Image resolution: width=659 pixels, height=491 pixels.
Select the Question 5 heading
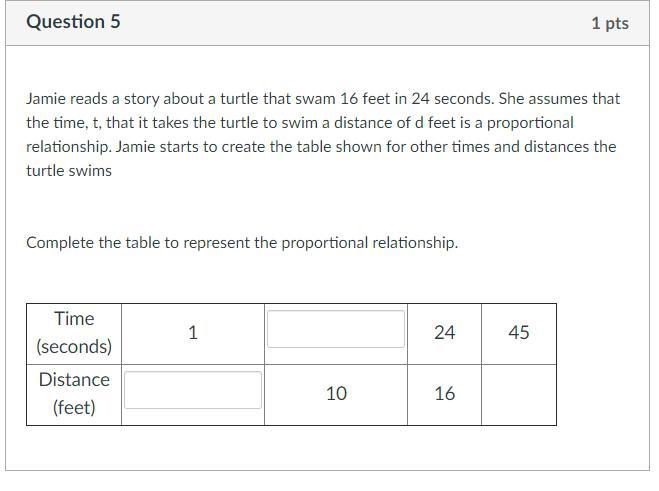click(73, 22)
